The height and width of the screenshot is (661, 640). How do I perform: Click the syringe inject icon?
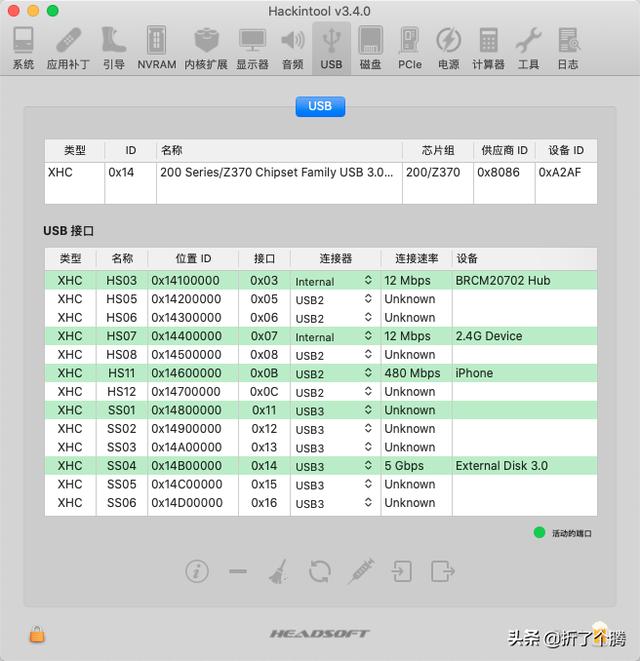tap(361, 572)
